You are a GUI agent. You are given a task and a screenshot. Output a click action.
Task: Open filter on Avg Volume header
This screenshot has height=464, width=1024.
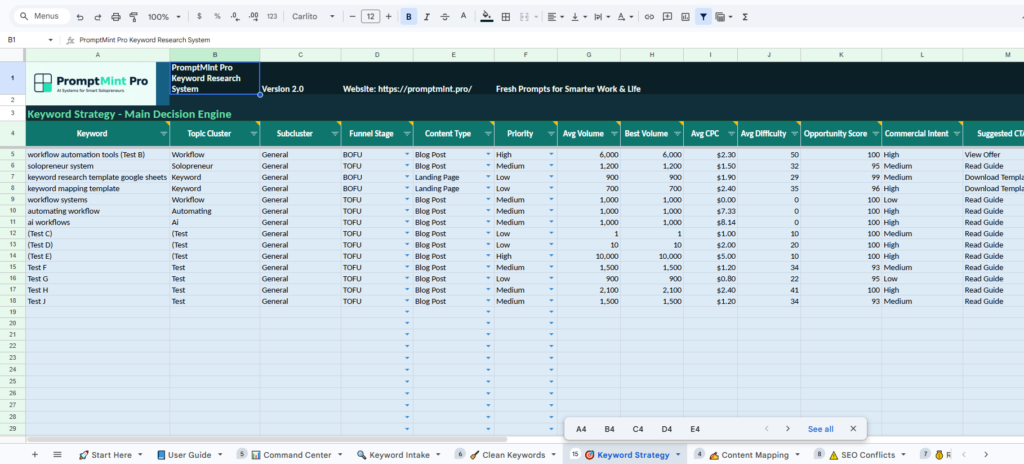(615, 133)
